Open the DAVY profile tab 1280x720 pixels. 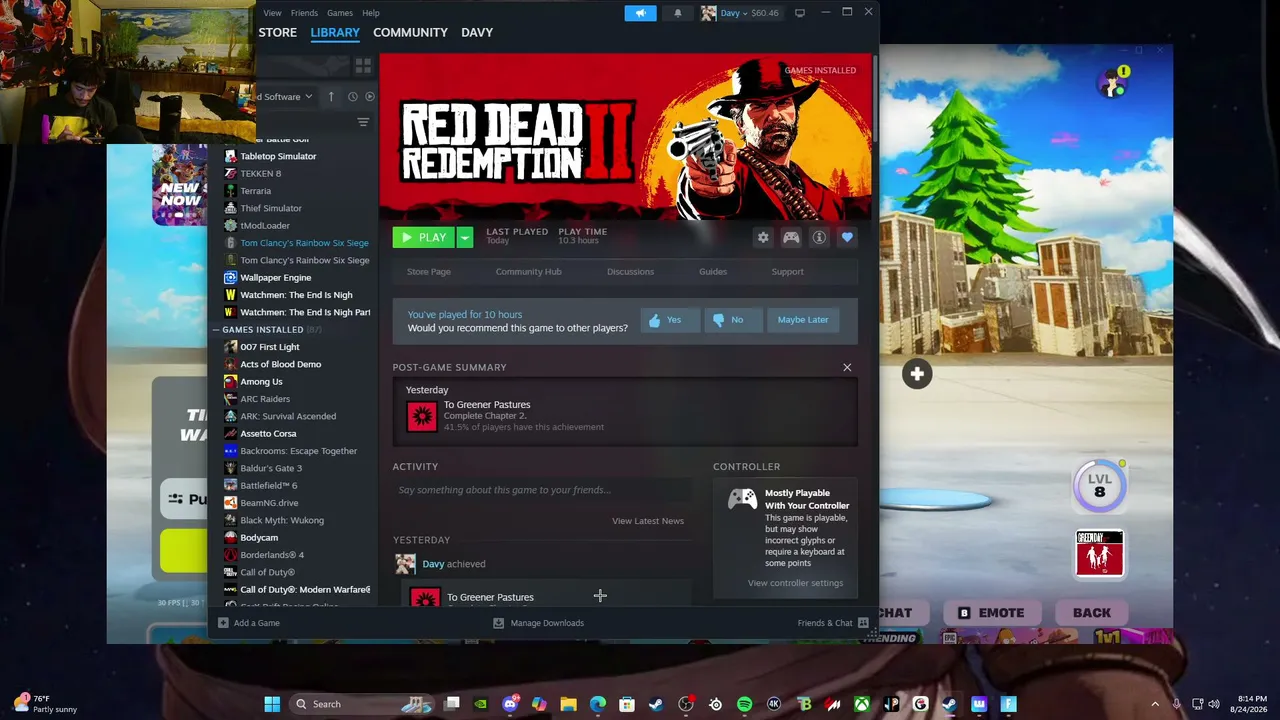pyautogui.click(x=477, y=32)
